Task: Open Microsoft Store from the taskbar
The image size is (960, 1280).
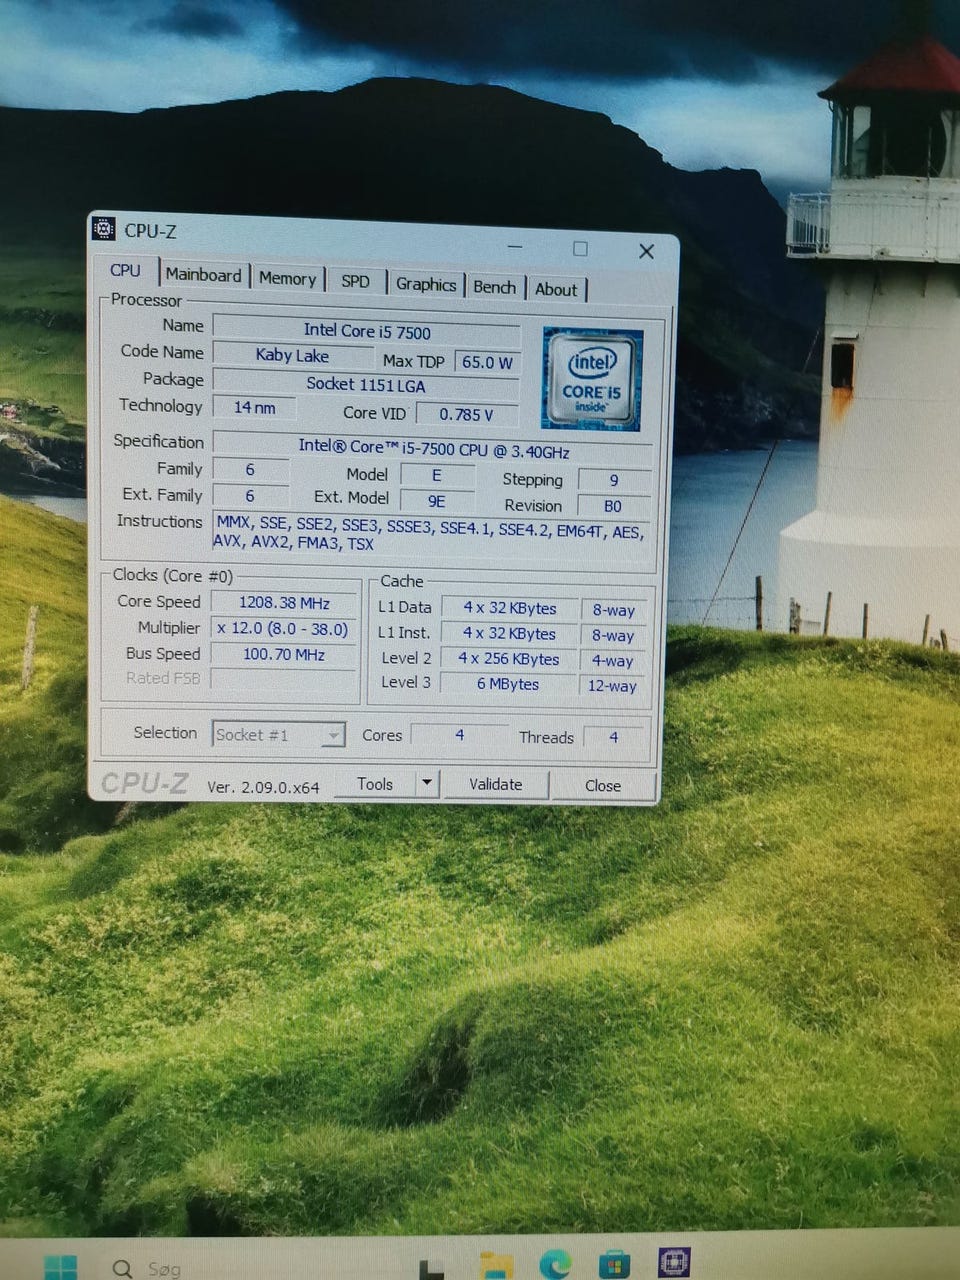Action: pos(614,1265)
